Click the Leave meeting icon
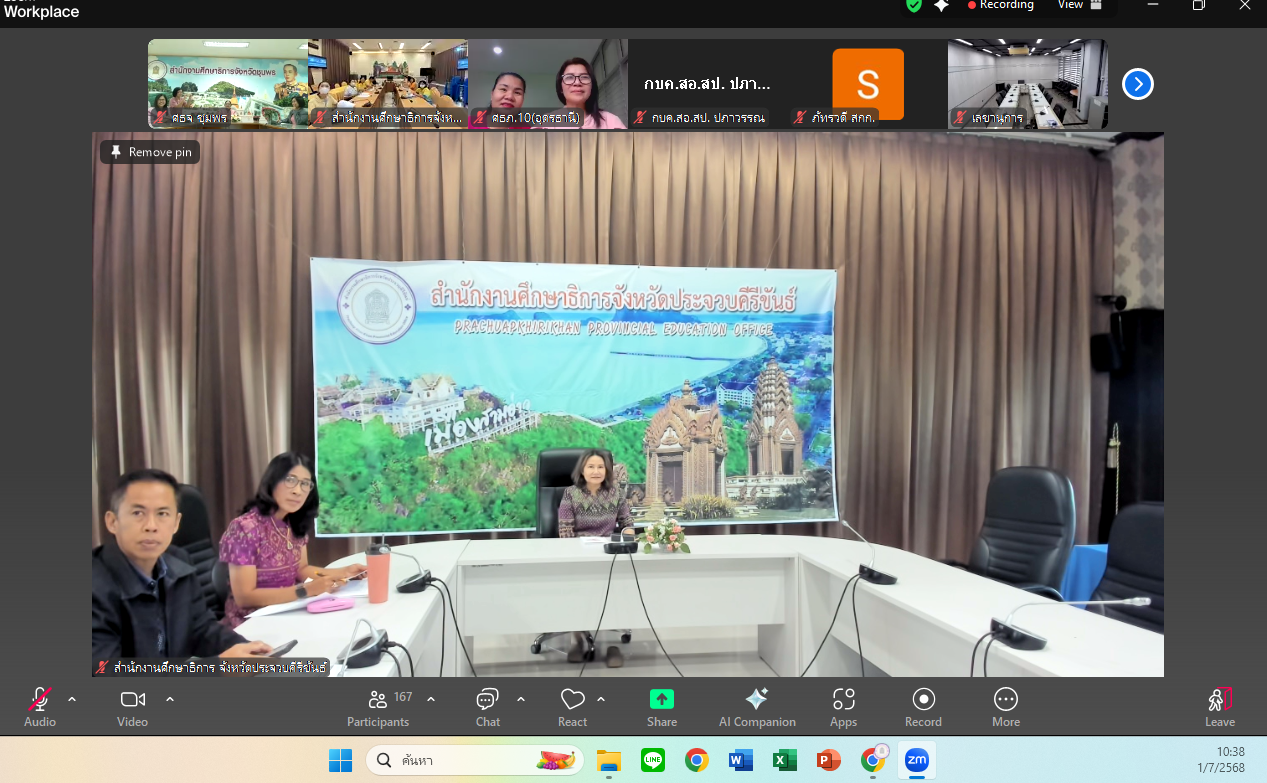Viewport: 1267px width, 783px height. click(x=1220, y=699)
